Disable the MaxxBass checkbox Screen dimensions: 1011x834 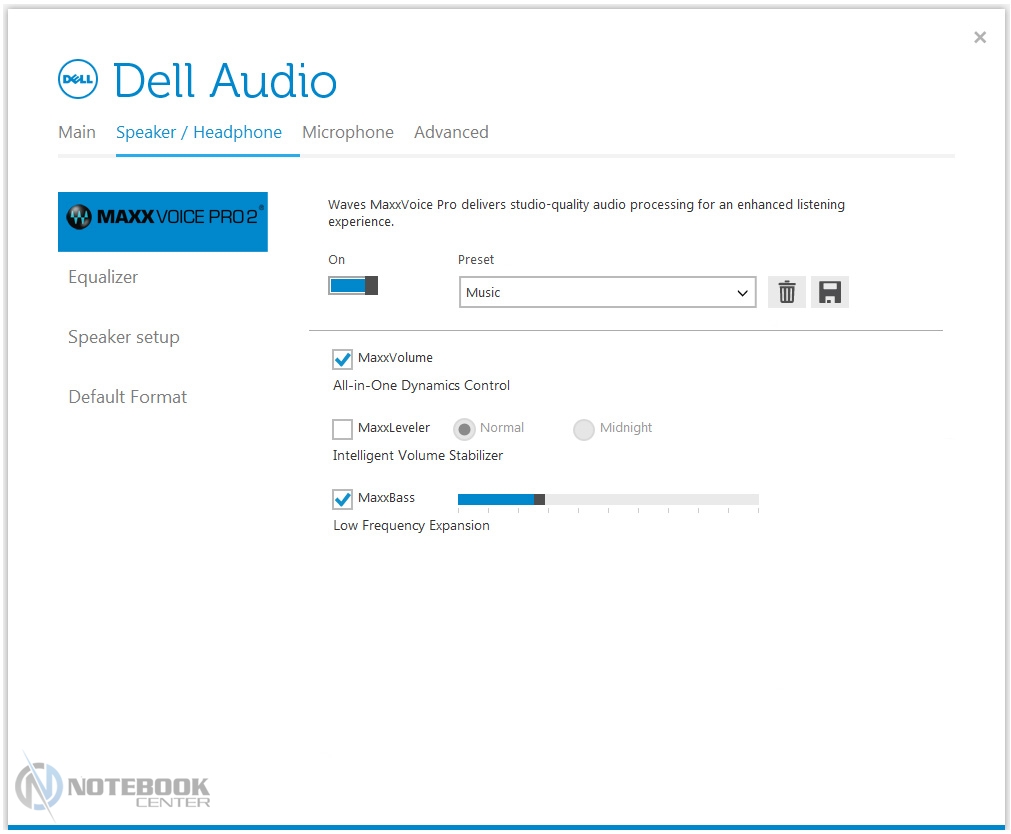pos(343,499)
